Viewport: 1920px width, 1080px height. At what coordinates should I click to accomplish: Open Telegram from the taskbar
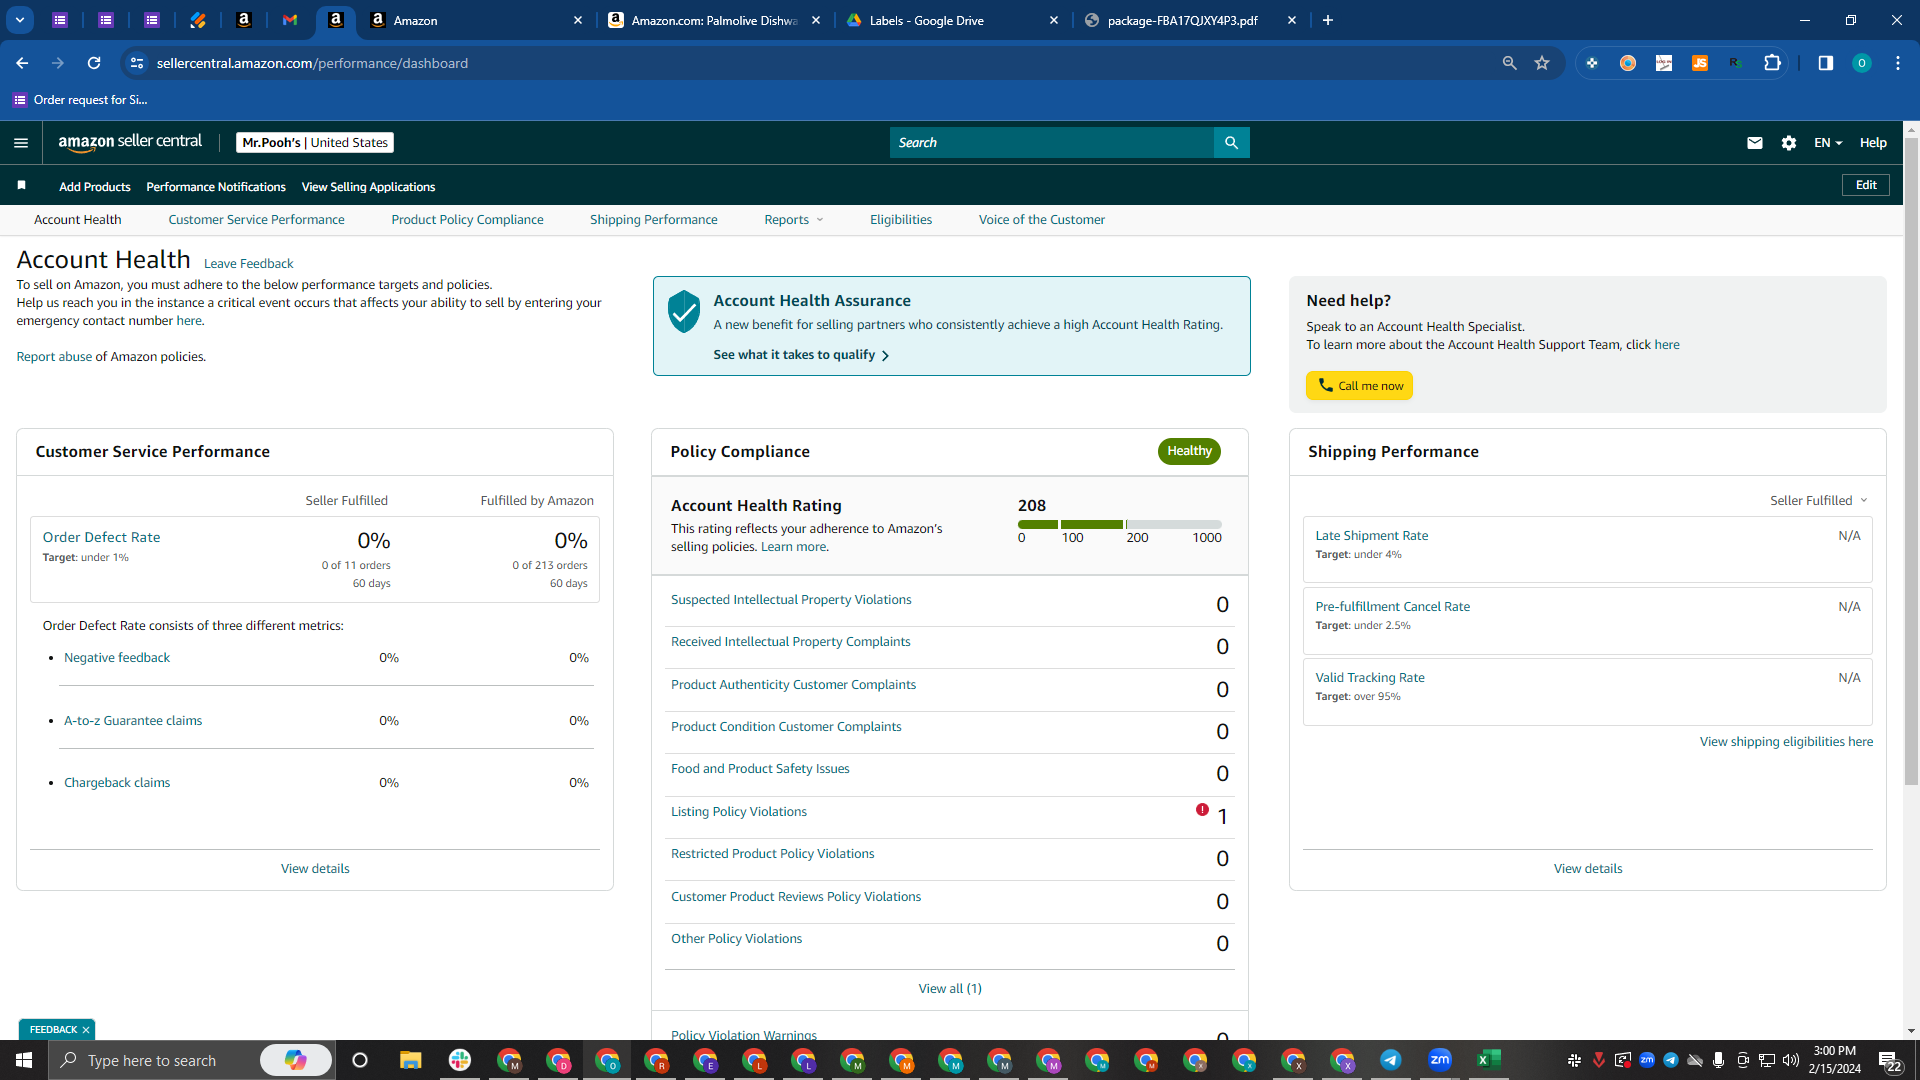click(x=1391, y=1060)
